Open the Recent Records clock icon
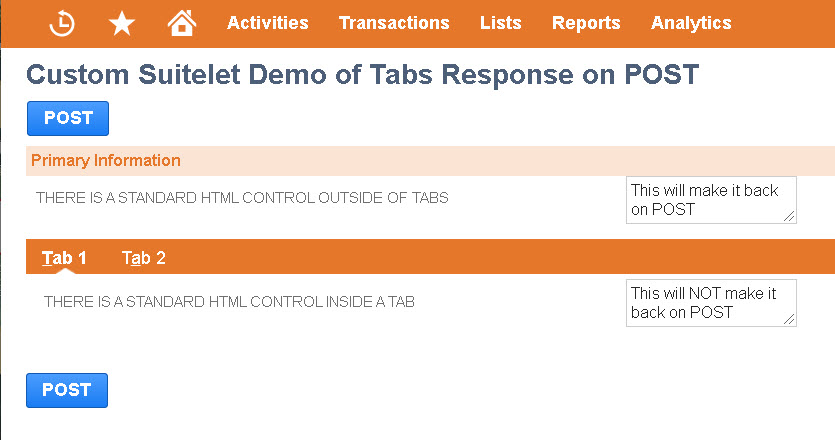The height and width of the screenshot is (440, 835). (x=62, y=22)
